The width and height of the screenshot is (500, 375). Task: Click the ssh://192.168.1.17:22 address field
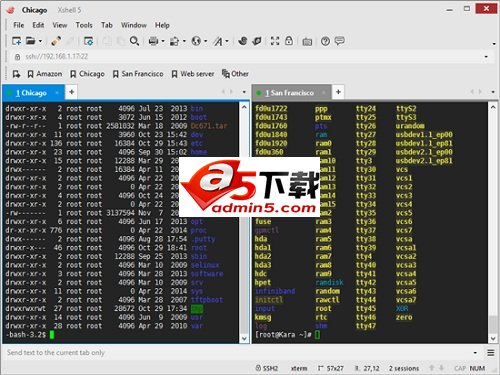tap(250, 57)
